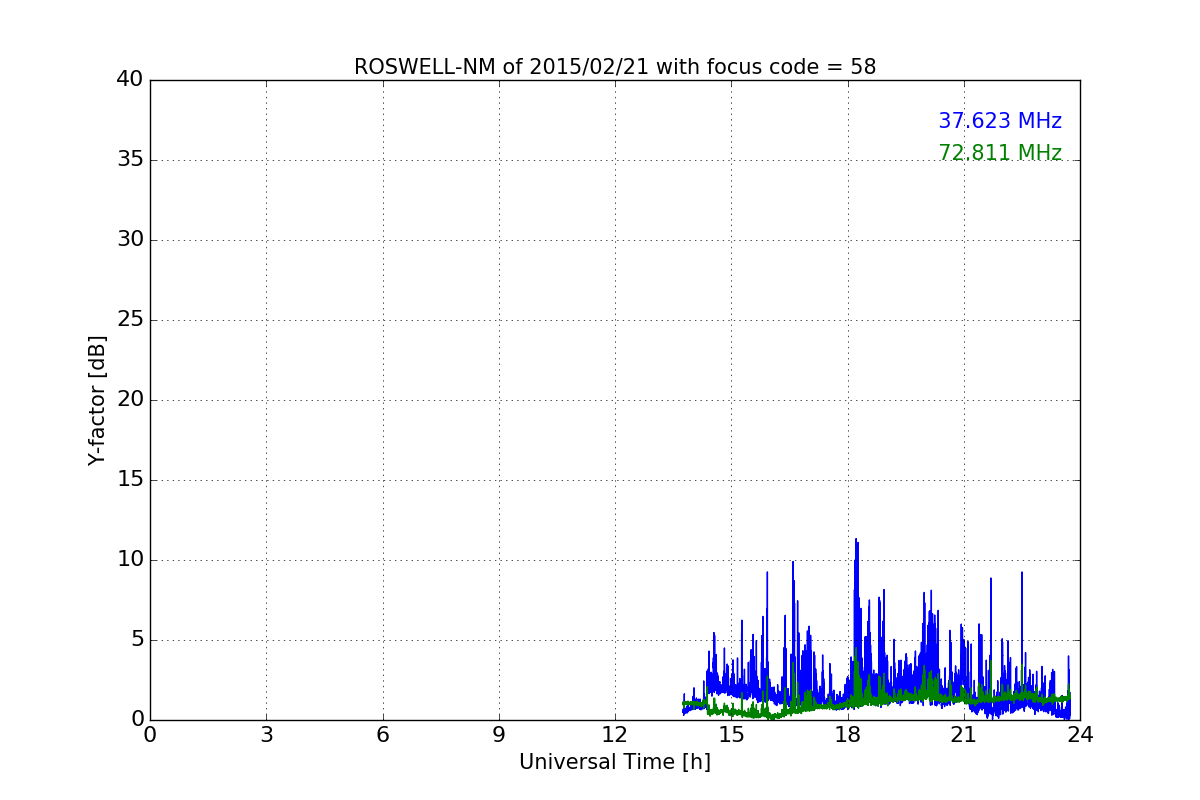Click the y-axis tick label 10
The height and width of the screenshot is (800, 1200).
(130, 560)
